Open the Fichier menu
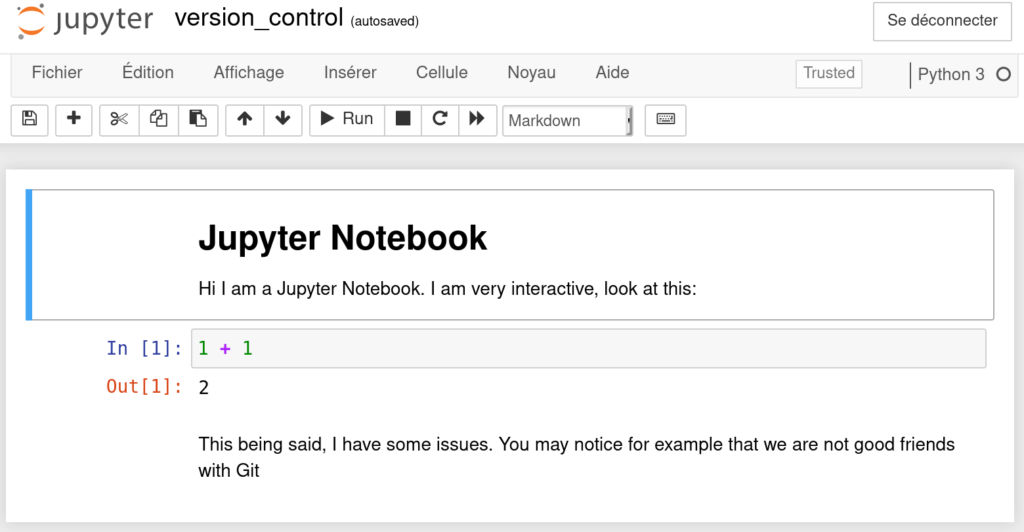The width and height of the screenshot is (1024, 532). (57, 72)
